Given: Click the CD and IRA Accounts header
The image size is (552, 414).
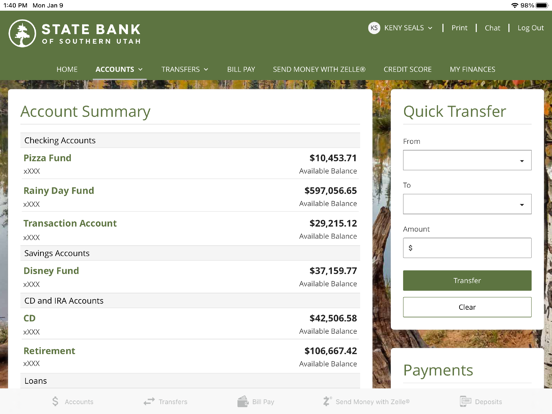Looking at the screenshot, I should point(190,301).
